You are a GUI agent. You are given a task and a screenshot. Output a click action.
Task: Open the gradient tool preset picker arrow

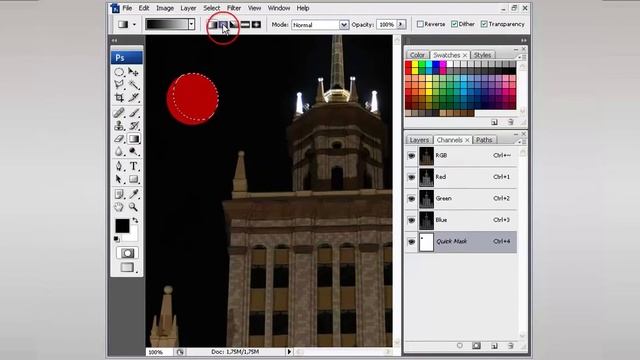[x=134, y=24]
